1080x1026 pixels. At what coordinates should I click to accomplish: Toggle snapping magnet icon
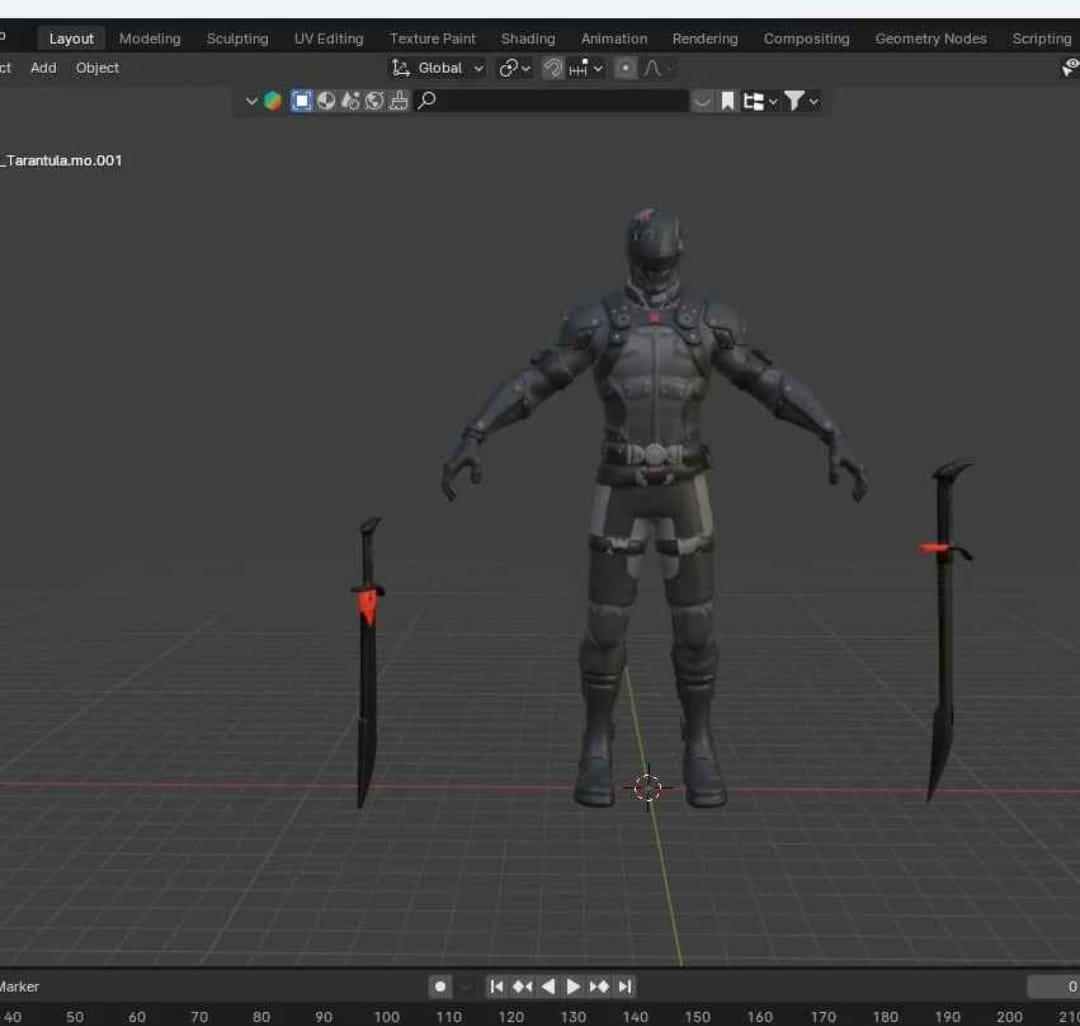[x=552, y=68]
